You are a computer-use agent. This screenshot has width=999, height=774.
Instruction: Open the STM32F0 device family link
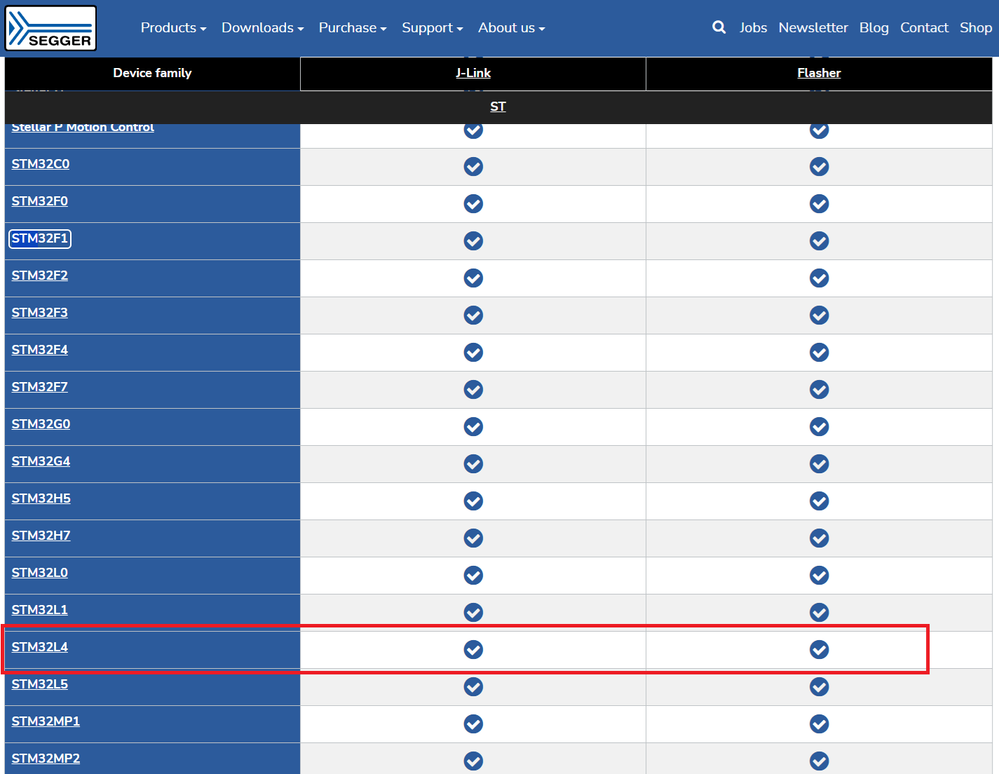[40, 201]
